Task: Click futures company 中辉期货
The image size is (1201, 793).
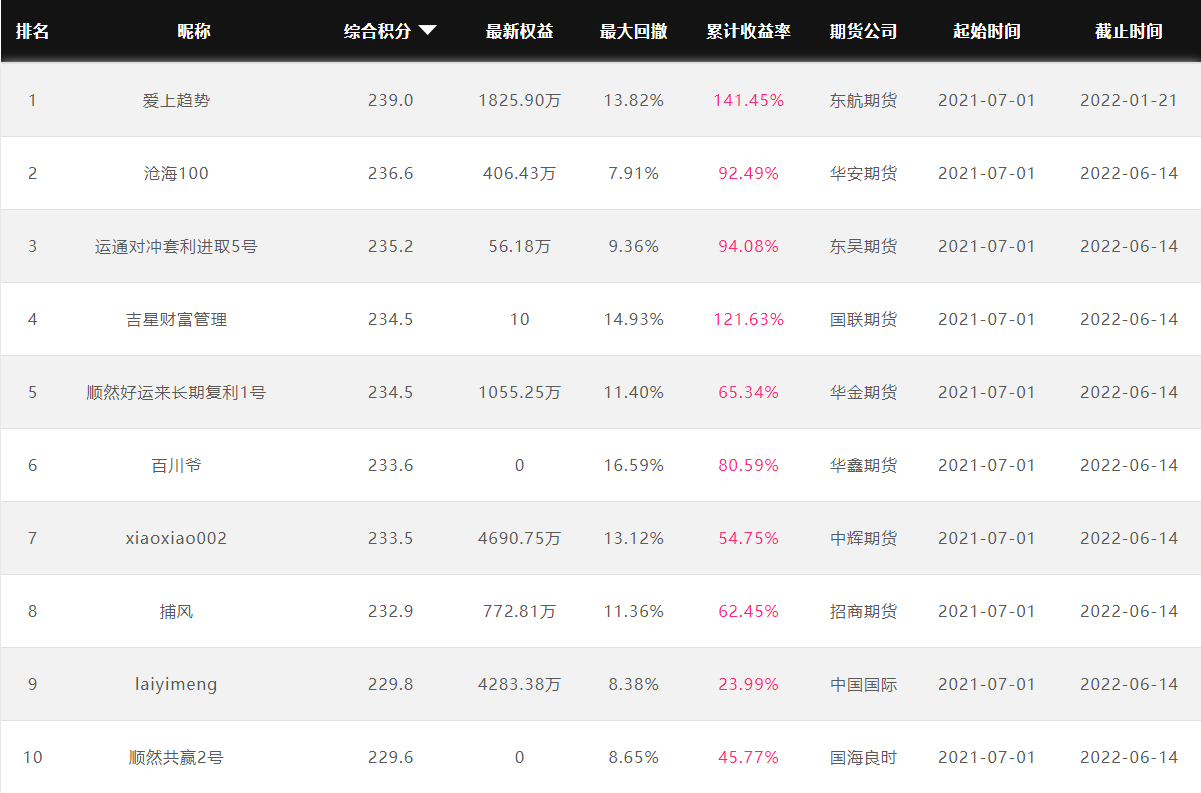Action: coord(864,538)
